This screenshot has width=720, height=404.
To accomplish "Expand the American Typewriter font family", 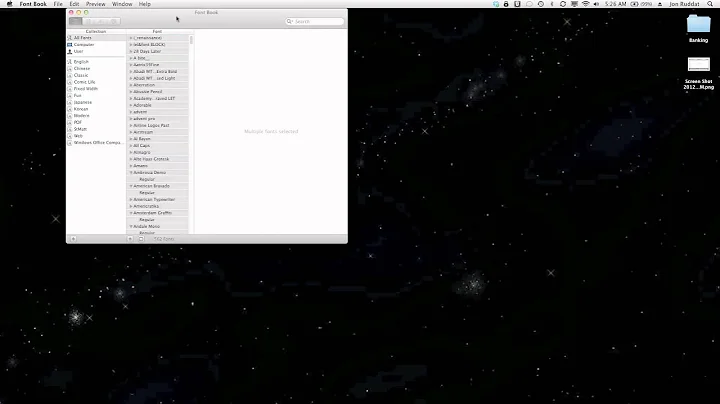I will [131, 200].
